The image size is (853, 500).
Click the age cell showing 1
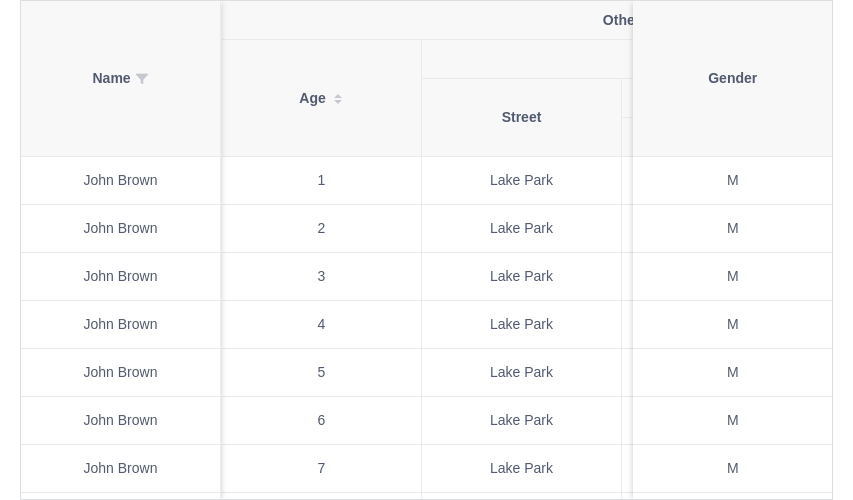(x=321, y=181)
